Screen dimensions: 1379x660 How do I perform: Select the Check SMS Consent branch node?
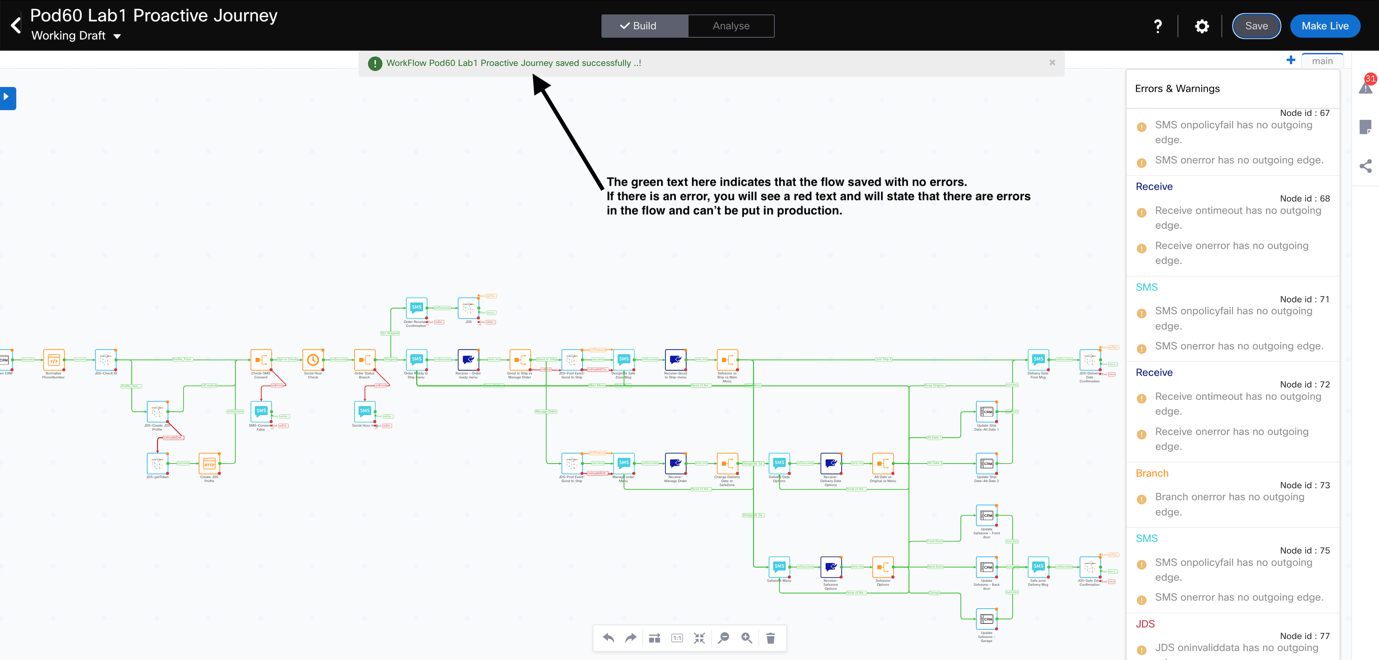point(261,360)
